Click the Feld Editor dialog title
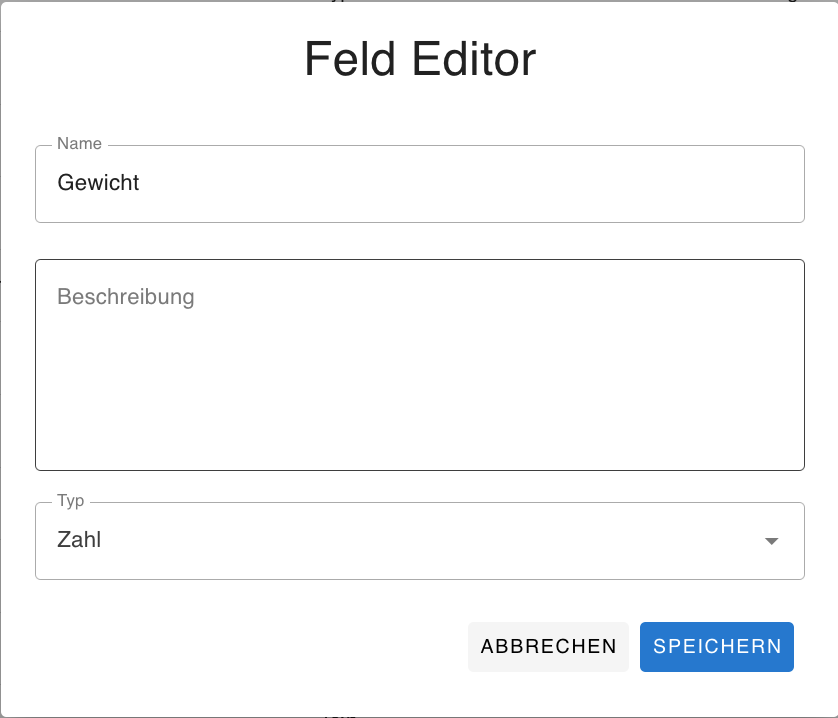838x718 pixels. pyautogui.click(x=419, y=60)
